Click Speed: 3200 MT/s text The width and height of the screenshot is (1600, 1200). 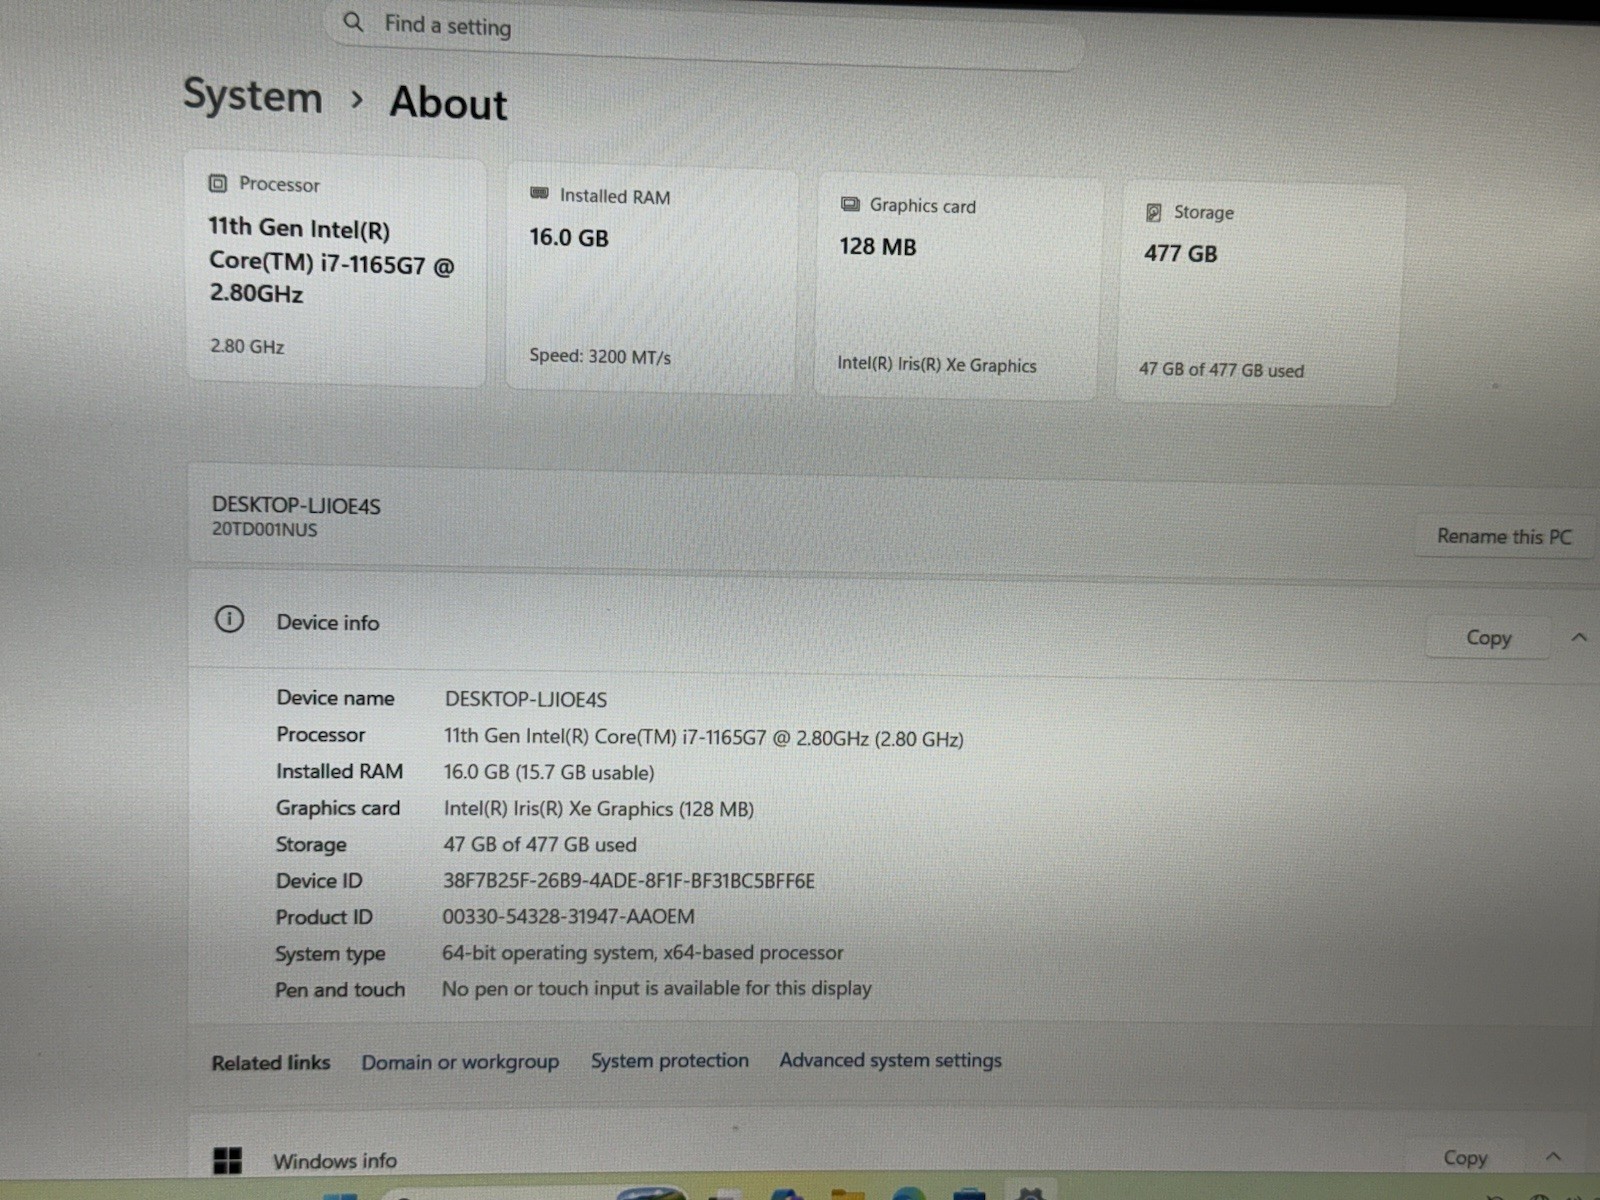coord(600,356)
